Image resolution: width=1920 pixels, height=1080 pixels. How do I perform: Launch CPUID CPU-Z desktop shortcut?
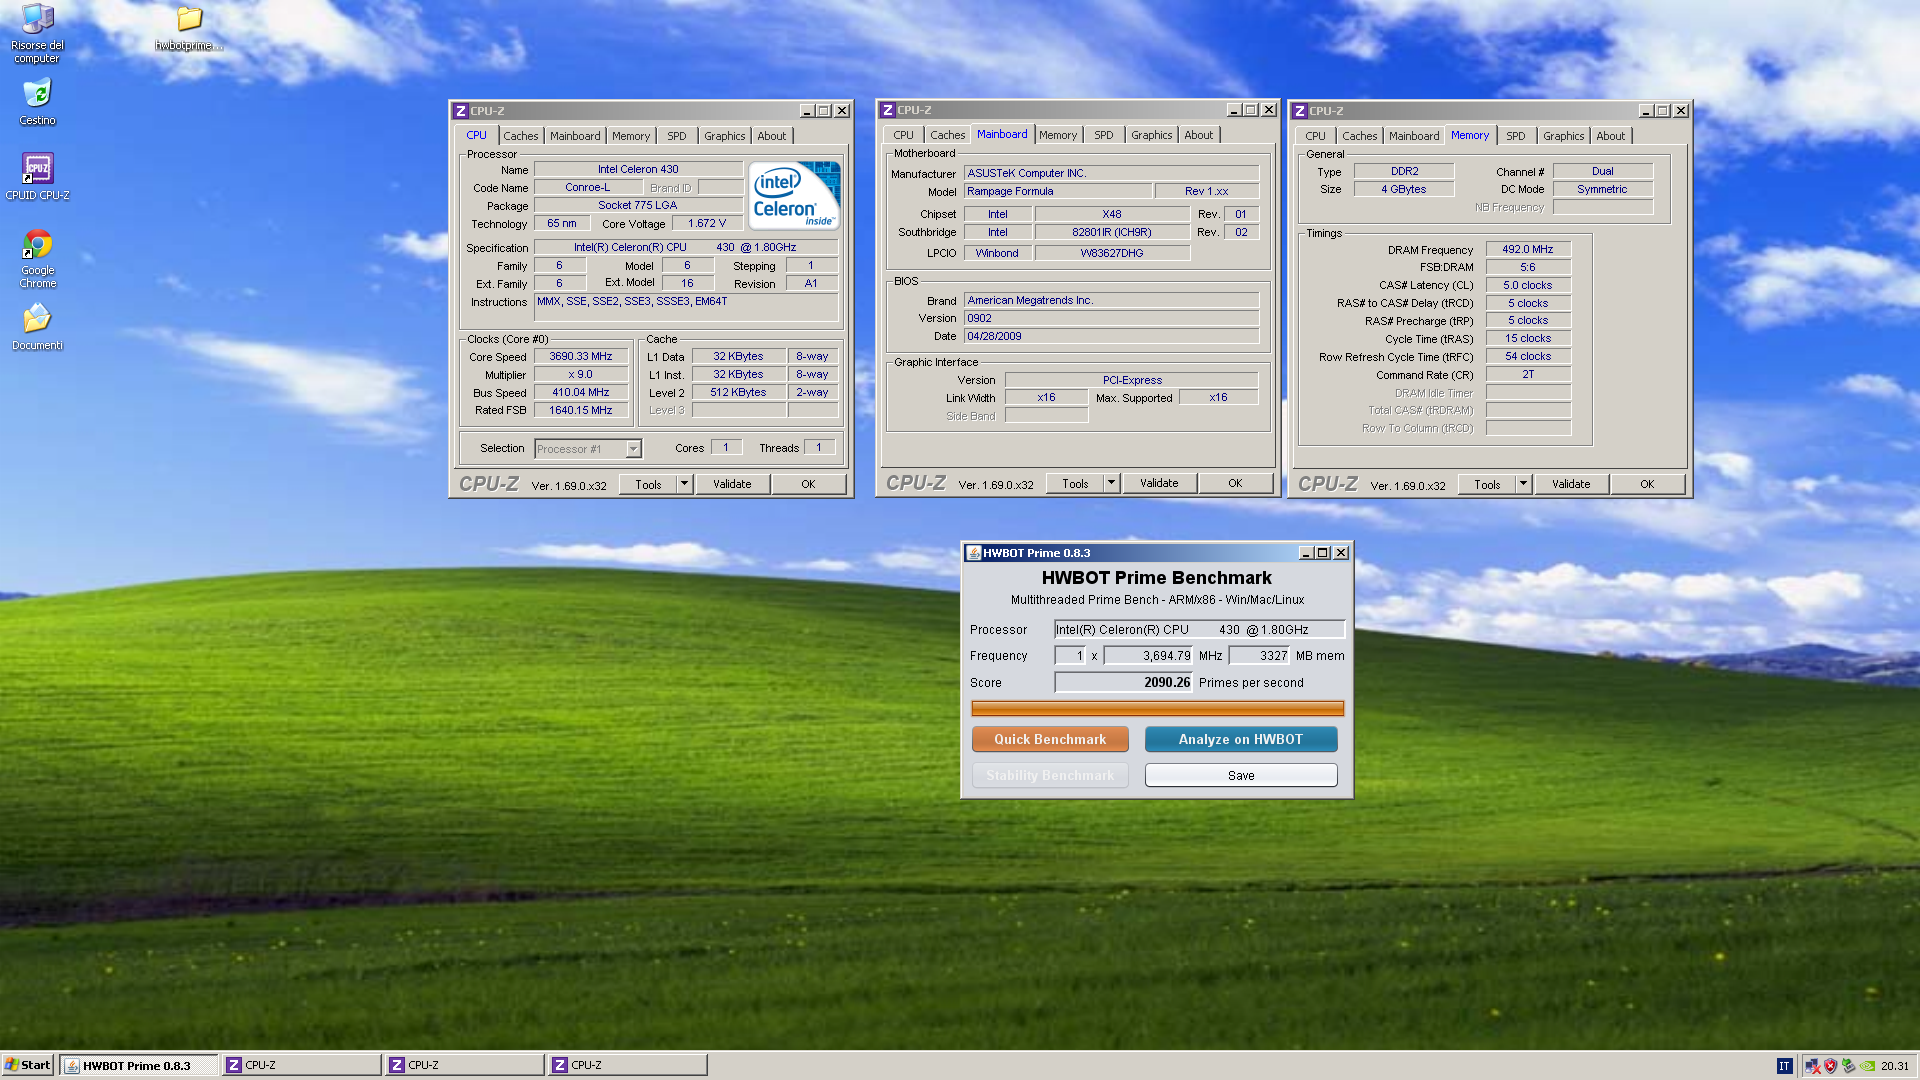pyautogui.click(x=37, y=176)
